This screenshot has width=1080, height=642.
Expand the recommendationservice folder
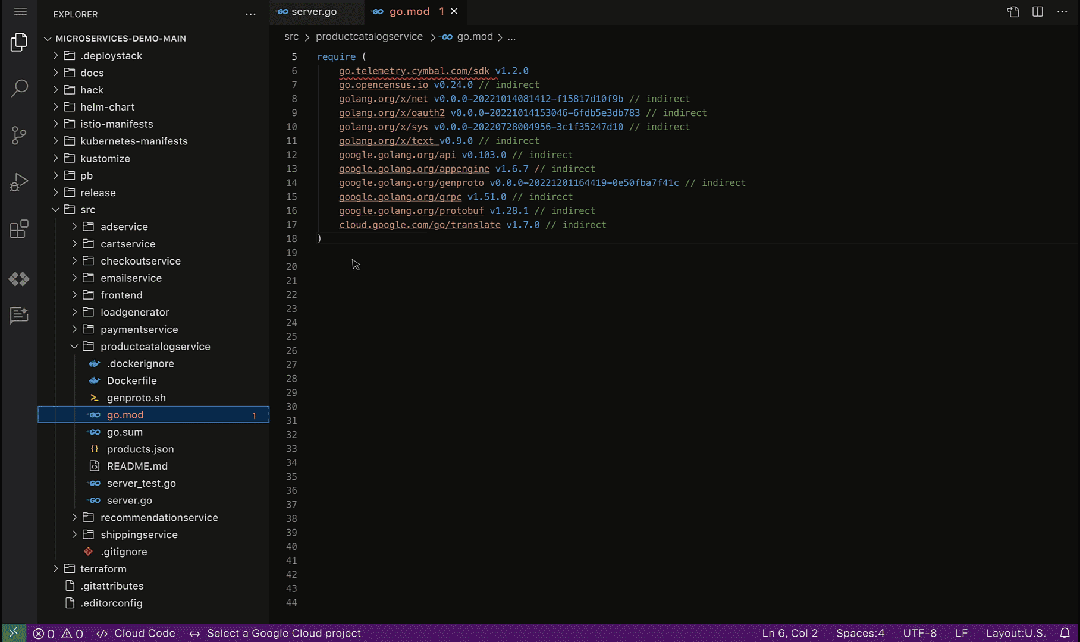point(159,517)
